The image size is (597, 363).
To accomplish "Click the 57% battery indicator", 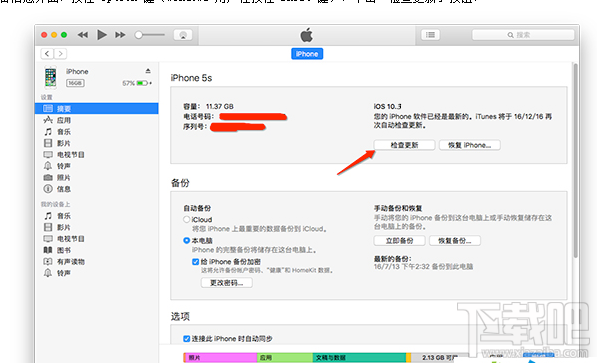I will tap(137, 83).
